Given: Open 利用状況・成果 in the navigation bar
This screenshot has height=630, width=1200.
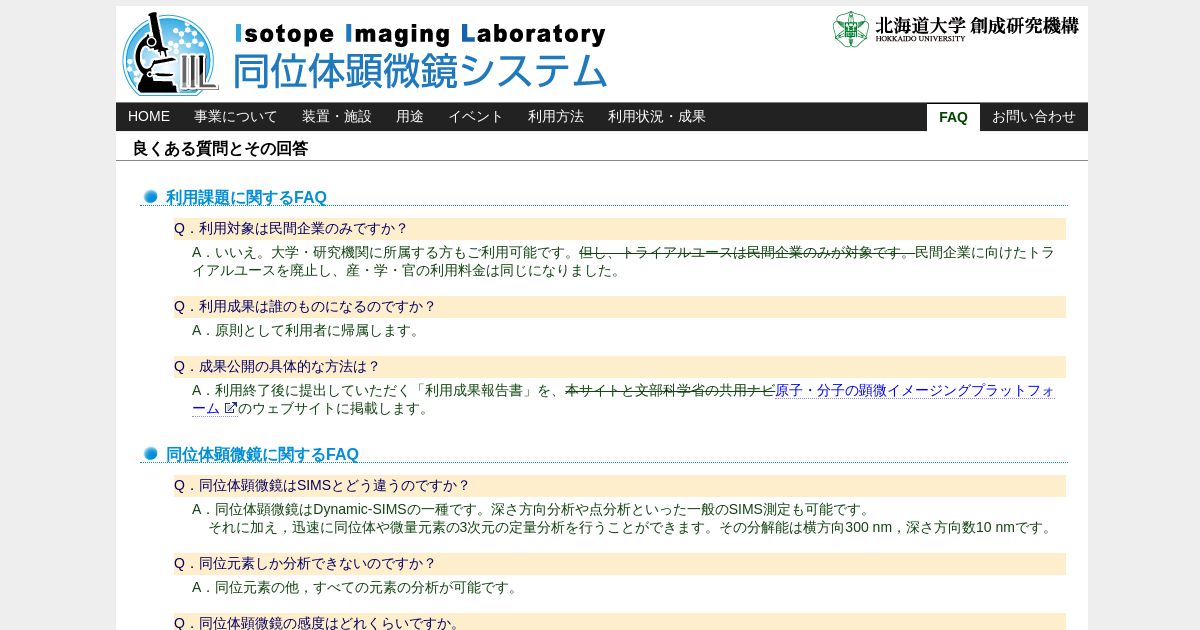Looking at the screenshot, I should (657, 116).
